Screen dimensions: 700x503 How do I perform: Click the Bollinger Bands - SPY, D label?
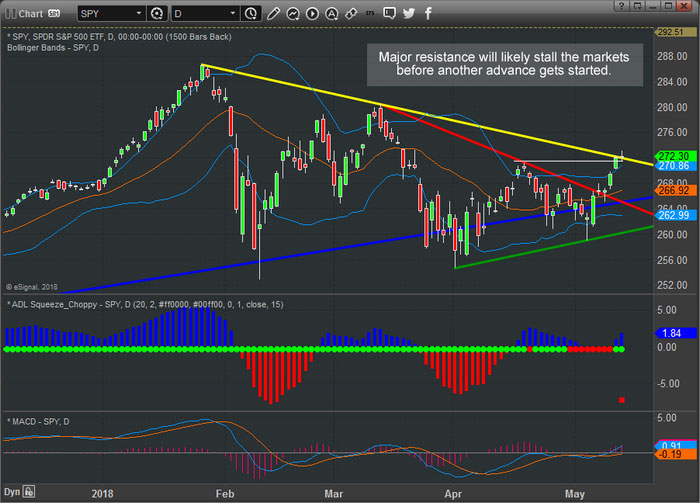[53, 48]
